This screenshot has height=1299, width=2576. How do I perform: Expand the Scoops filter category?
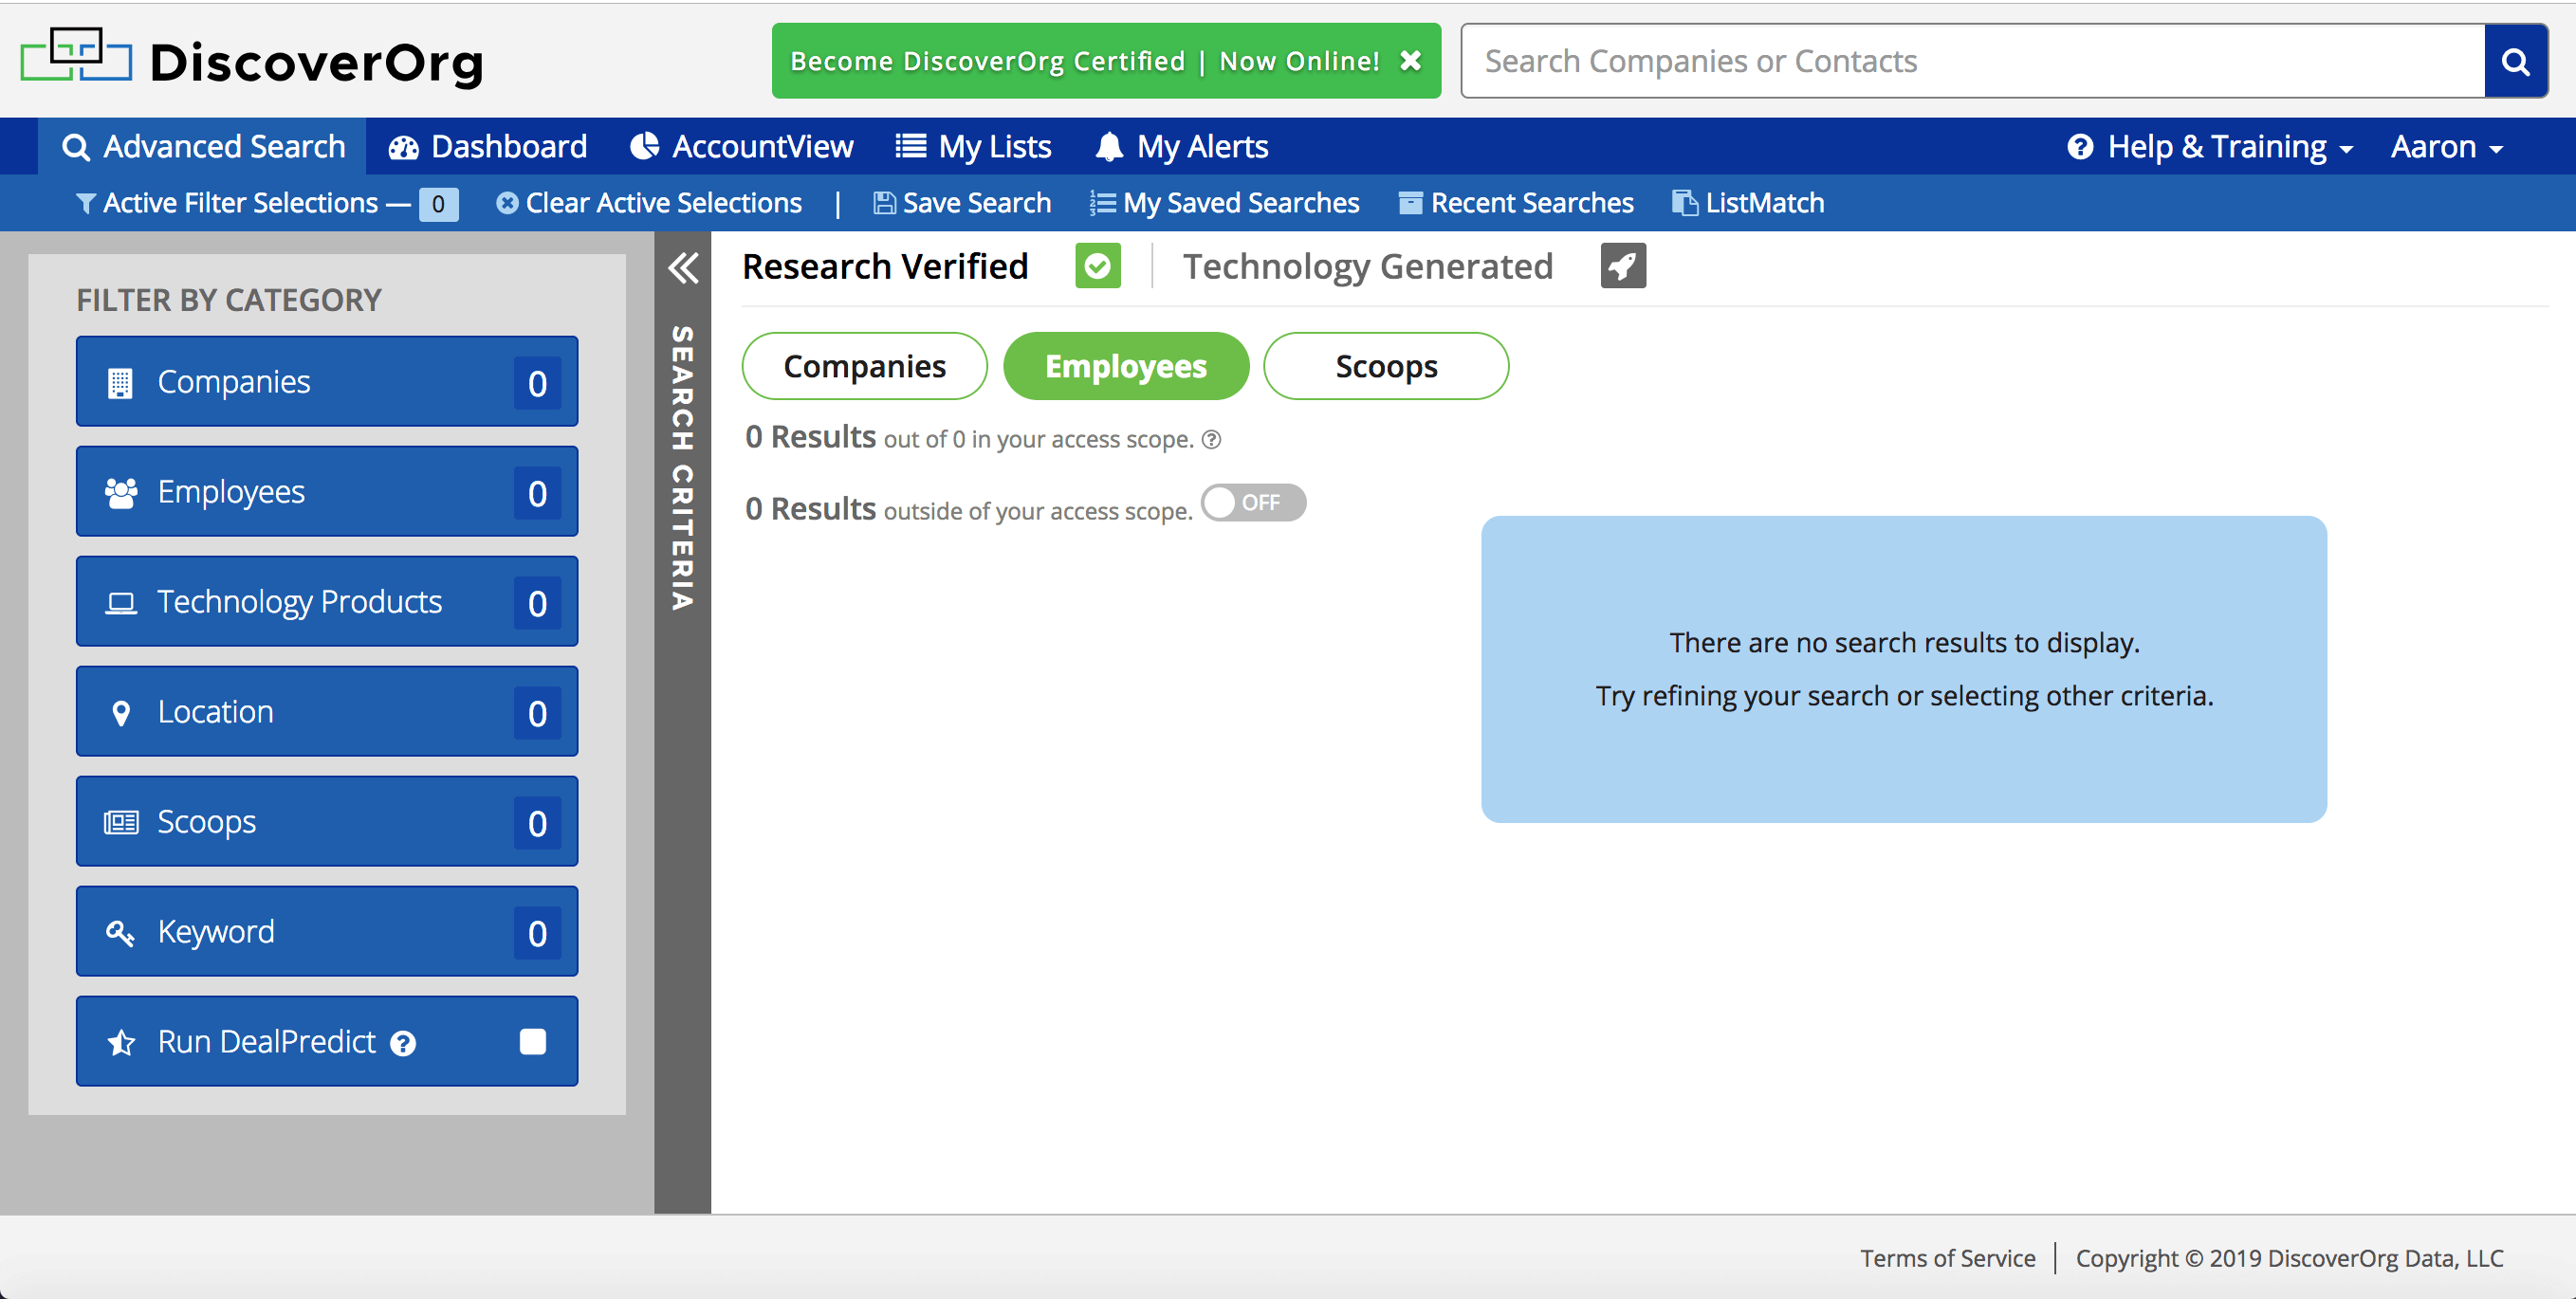(x=327, y=822)
